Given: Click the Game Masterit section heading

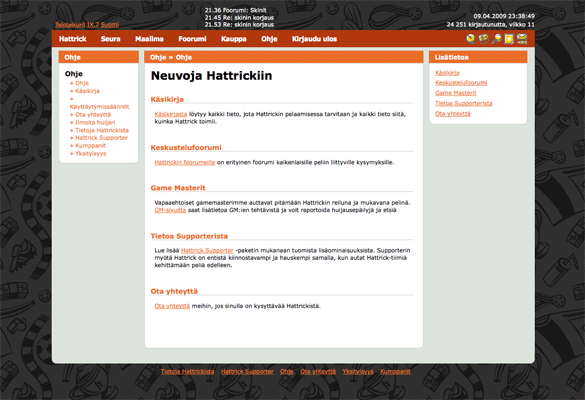Looking at the screenshot, I should [178, 188].
